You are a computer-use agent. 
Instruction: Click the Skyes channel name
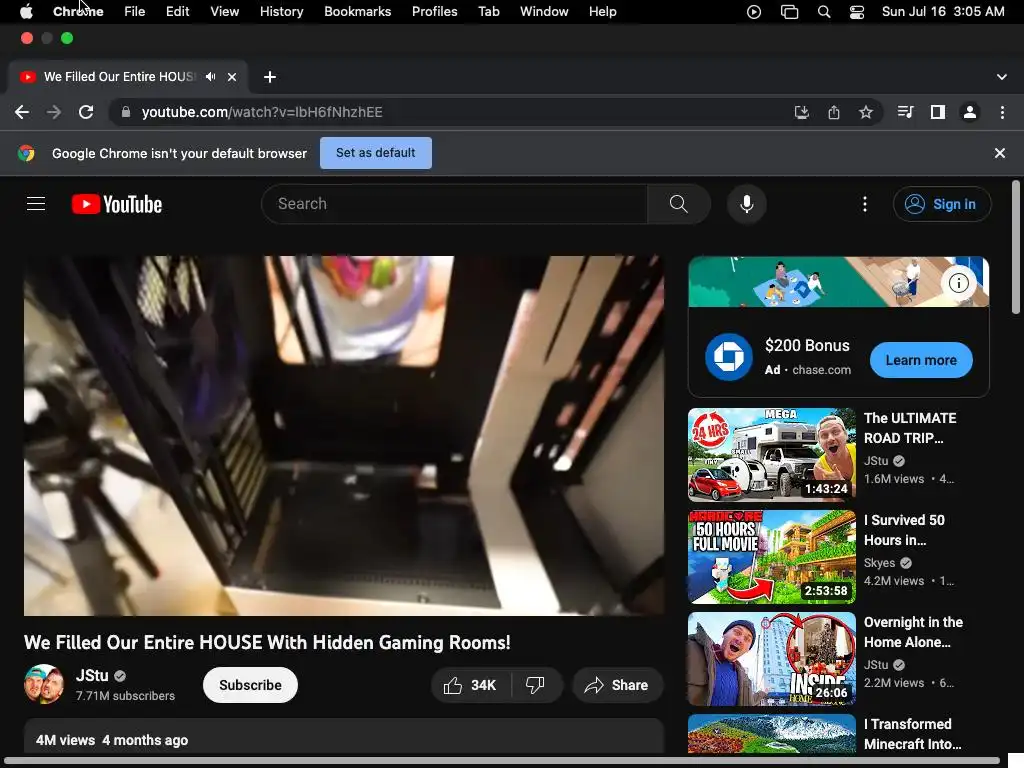[879, 562]
